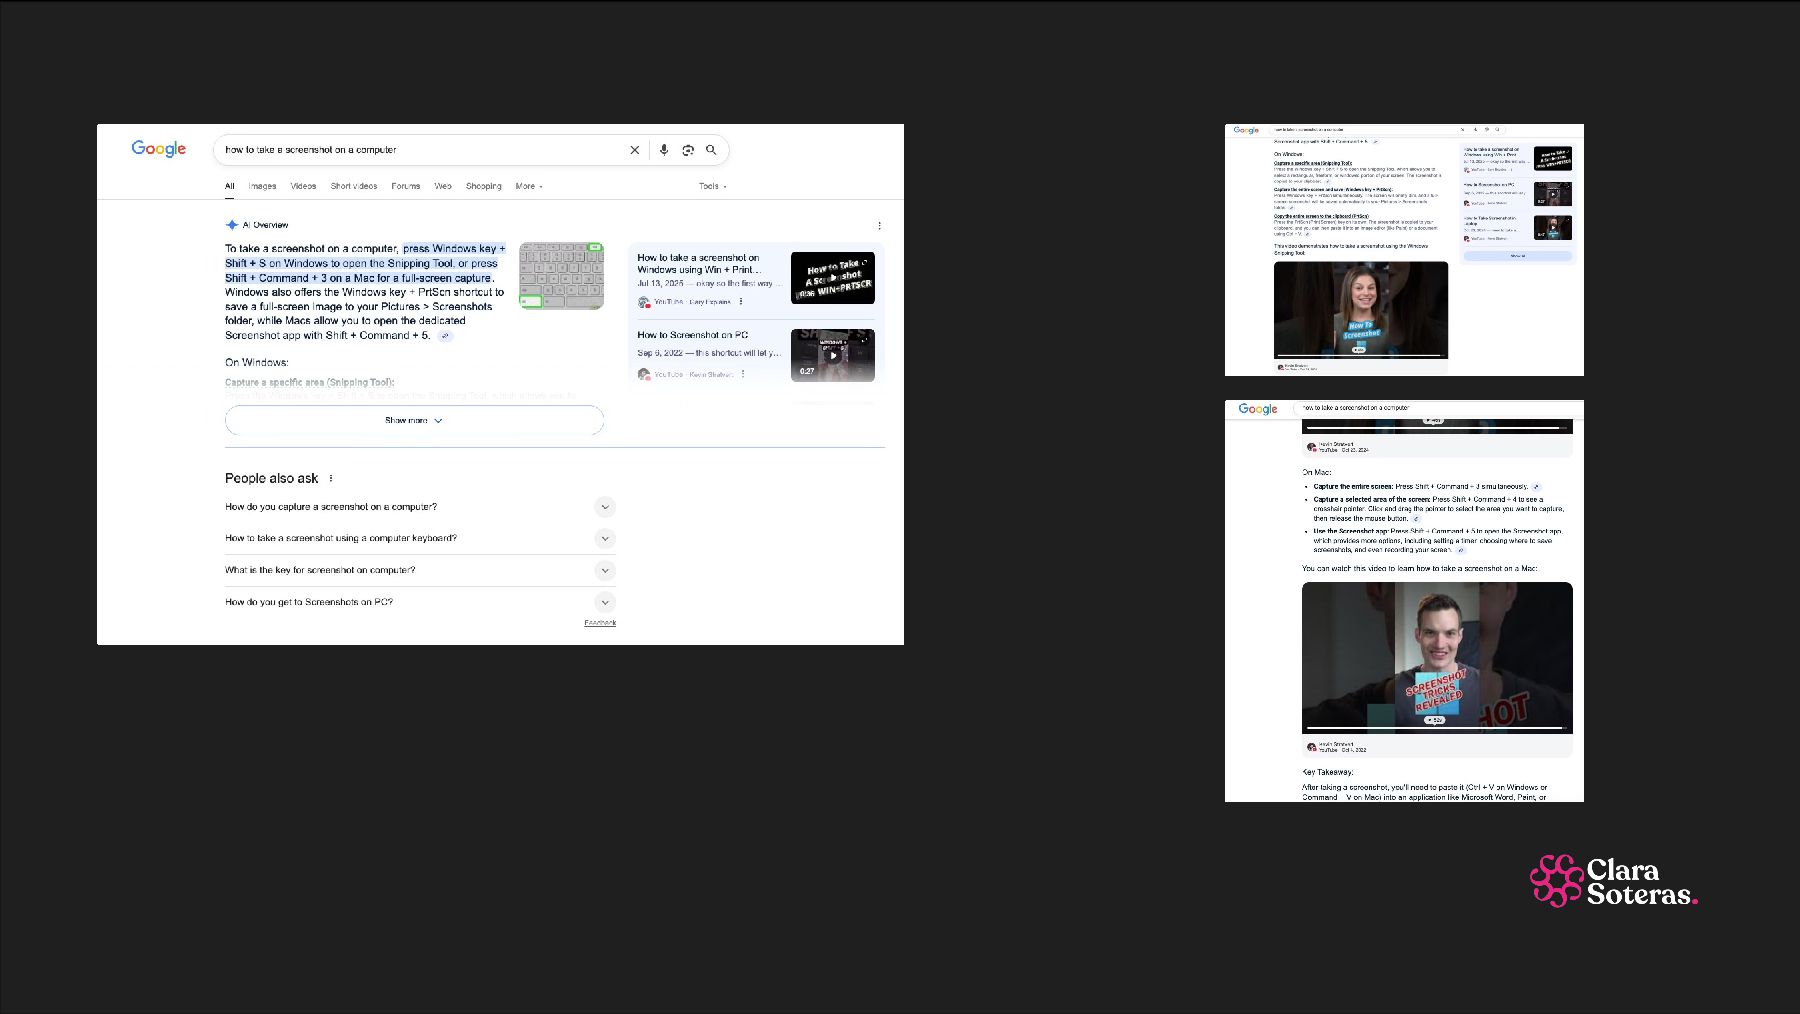The image size is (1800, 1014).
Task: Open options menu for 'How to Screenshot on PC' result
Action: 743,374
